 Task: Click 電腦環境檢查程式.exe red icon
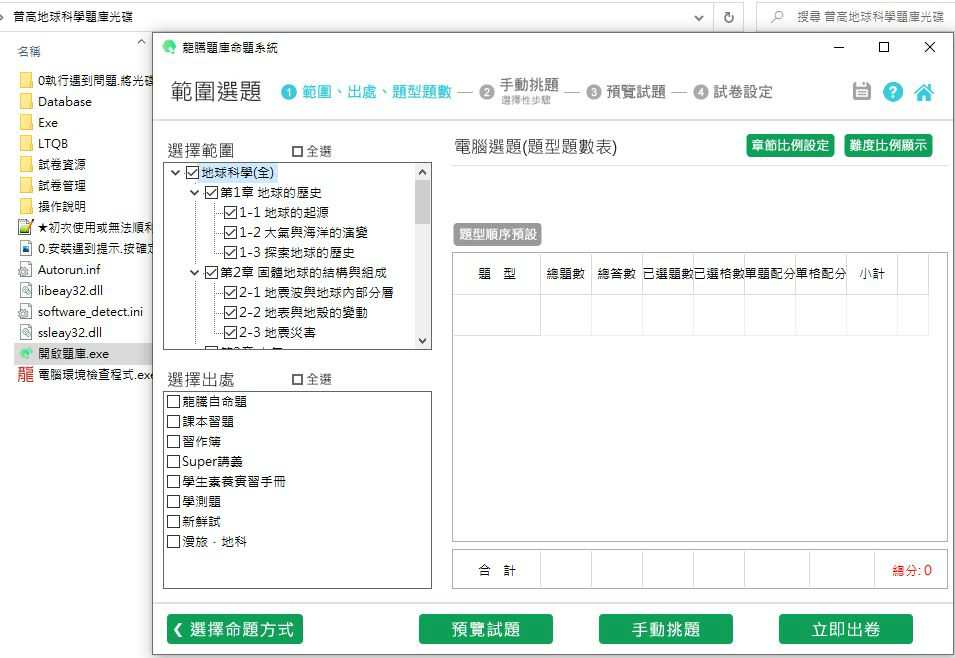point(26,374)
